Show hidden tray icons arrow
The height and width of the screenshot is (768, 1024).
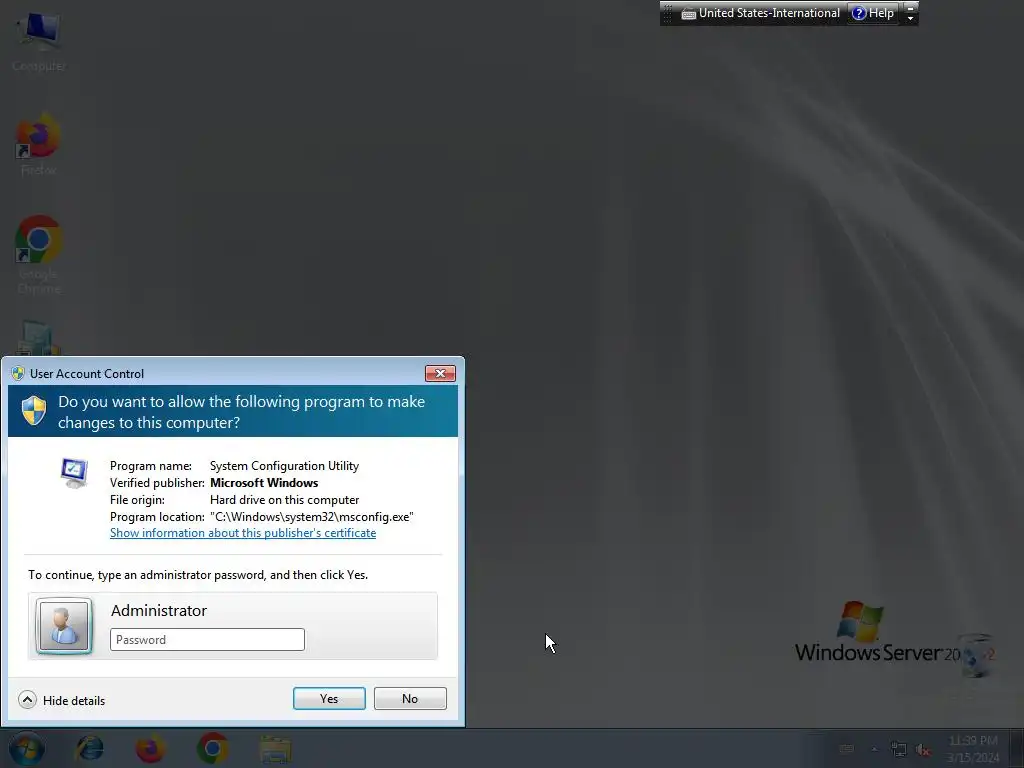click(874, 749)
